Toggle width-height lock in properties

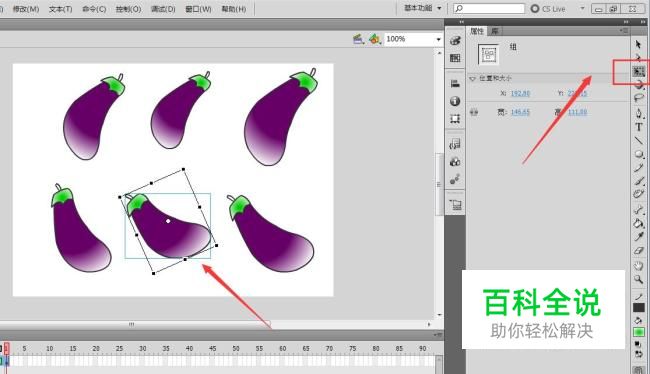[474, 112]
